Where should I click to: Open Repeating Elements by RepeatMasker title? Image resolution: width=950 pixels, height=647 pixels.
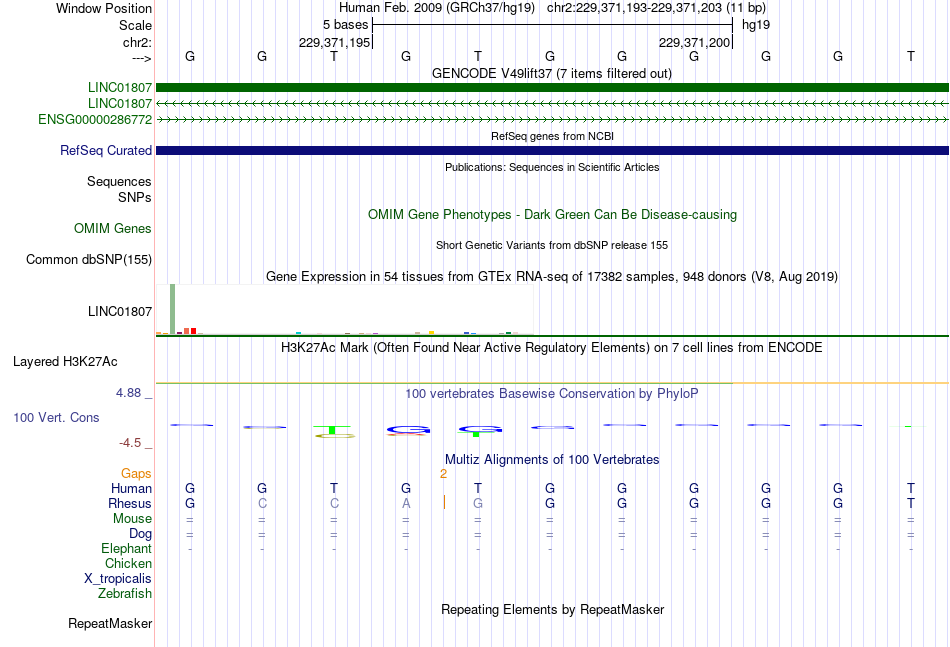552,609
